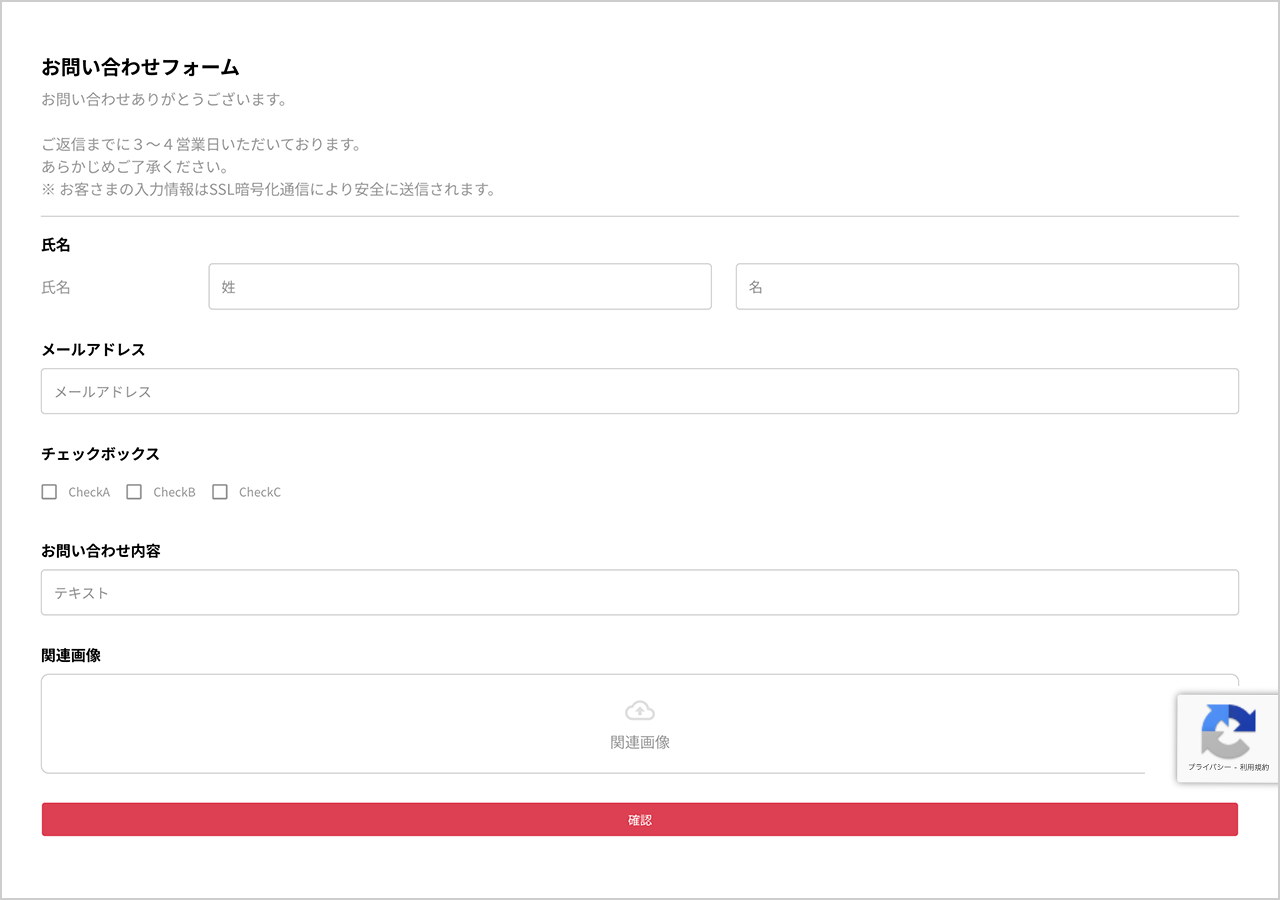
Task: Click the 名 first-name input field
Action: 987,286
